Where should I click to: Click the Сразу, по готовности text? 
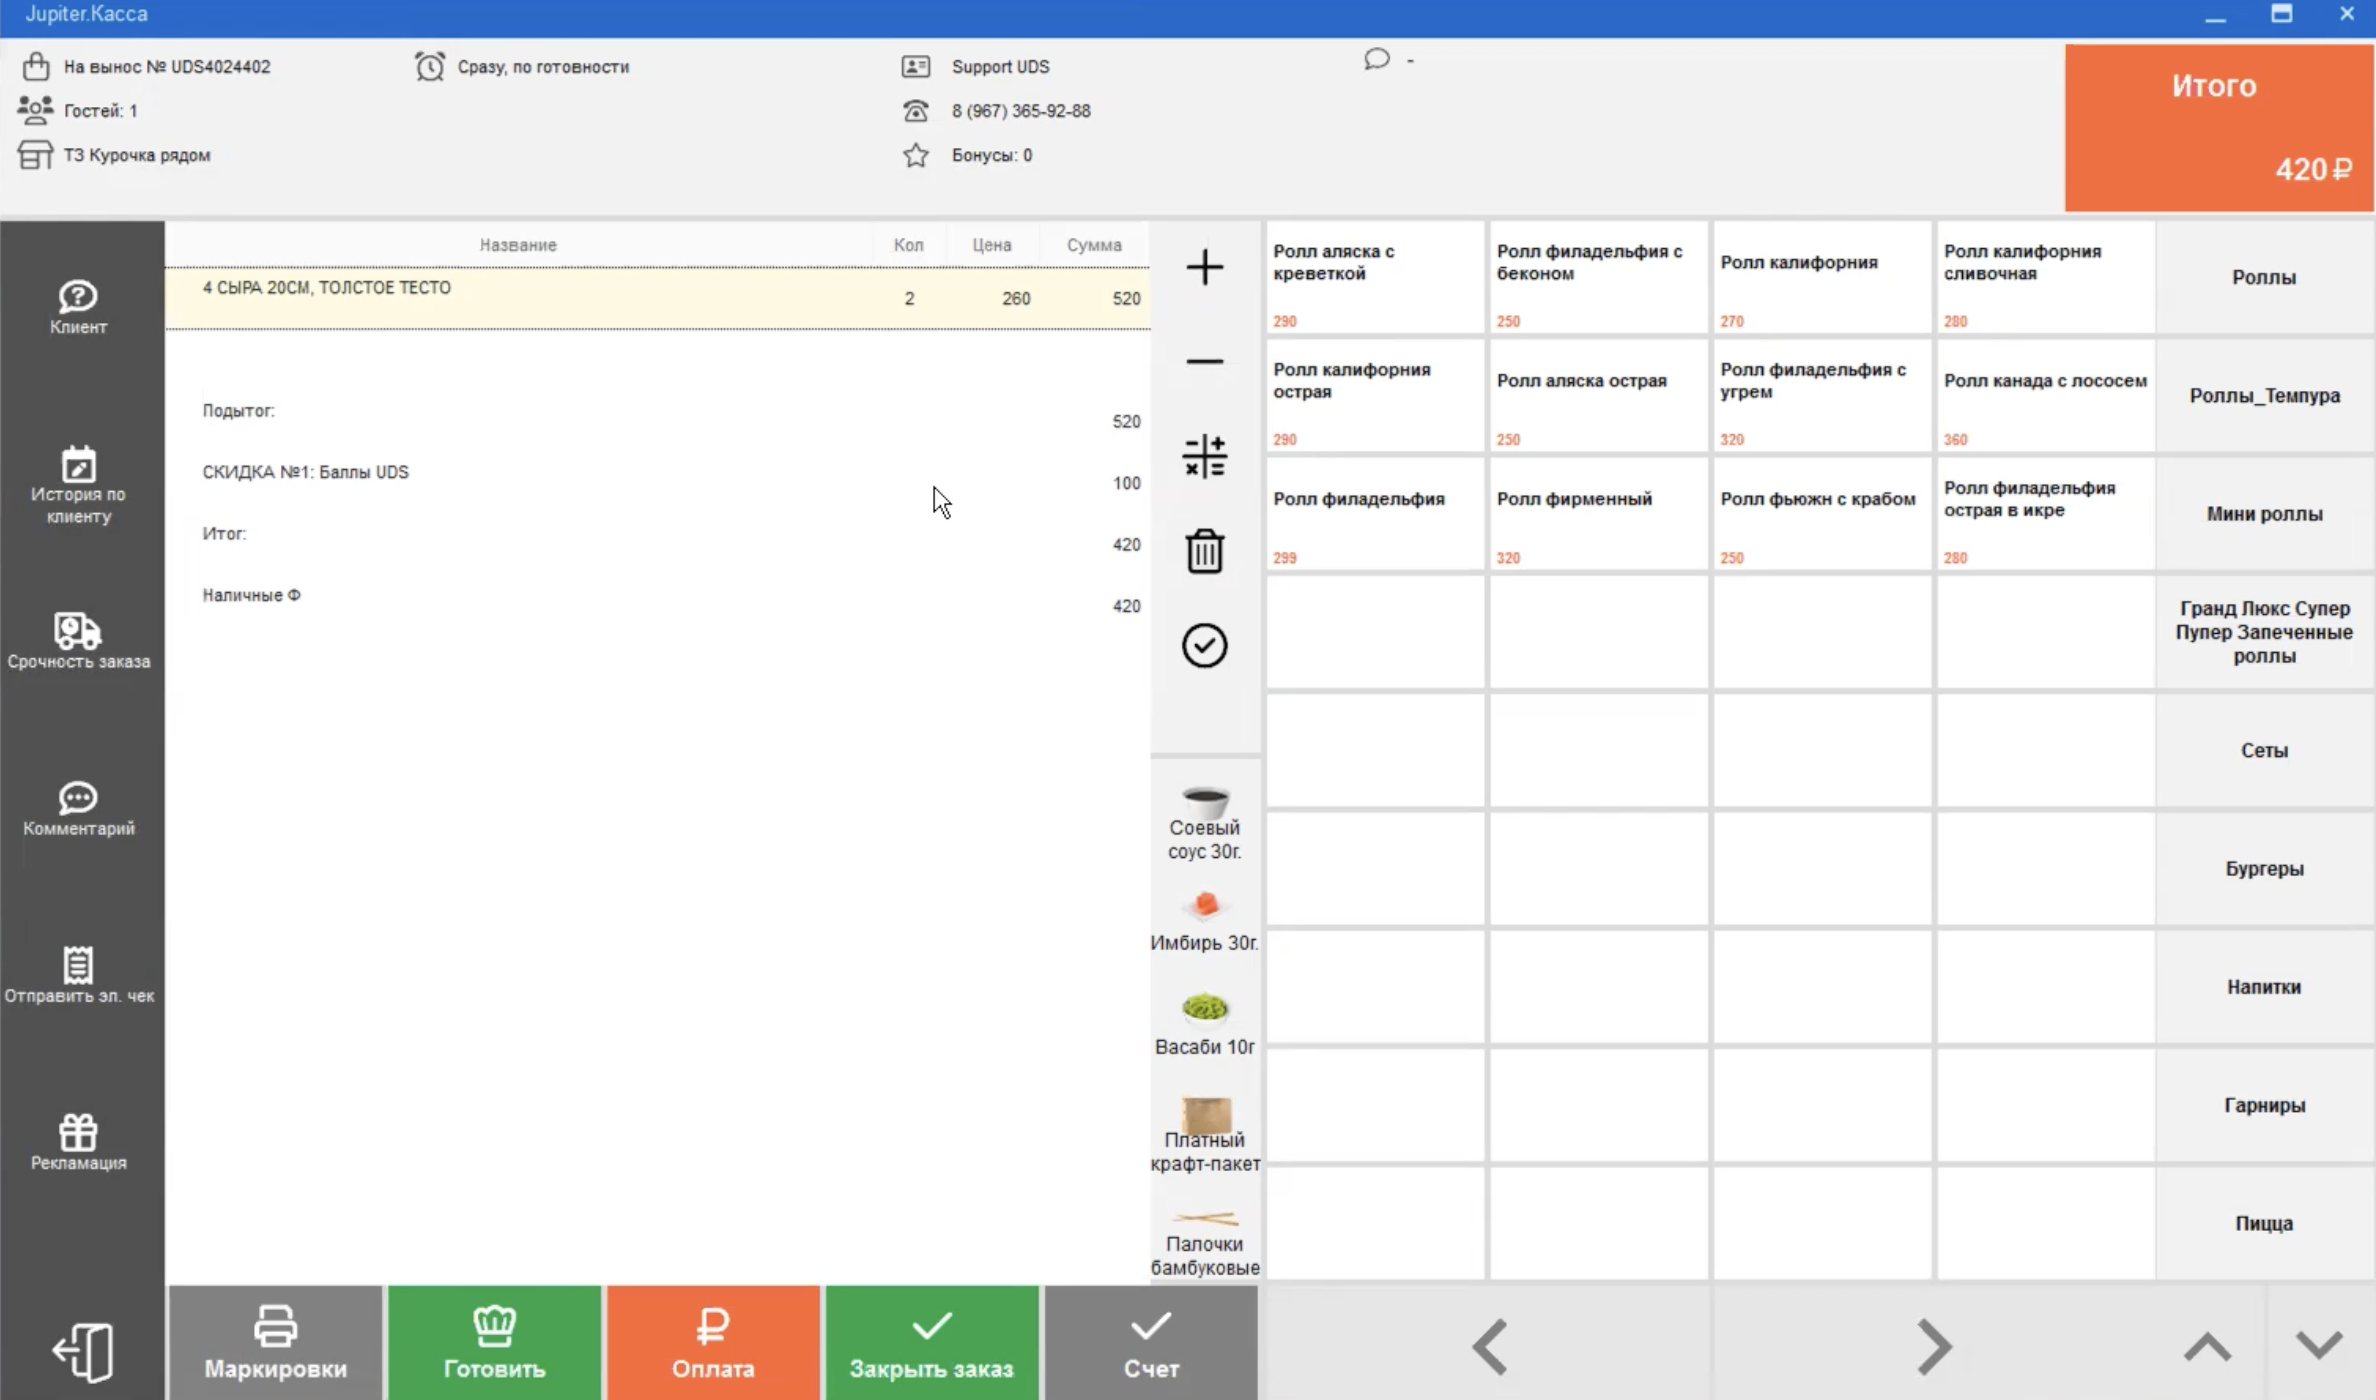click(543, 67)
